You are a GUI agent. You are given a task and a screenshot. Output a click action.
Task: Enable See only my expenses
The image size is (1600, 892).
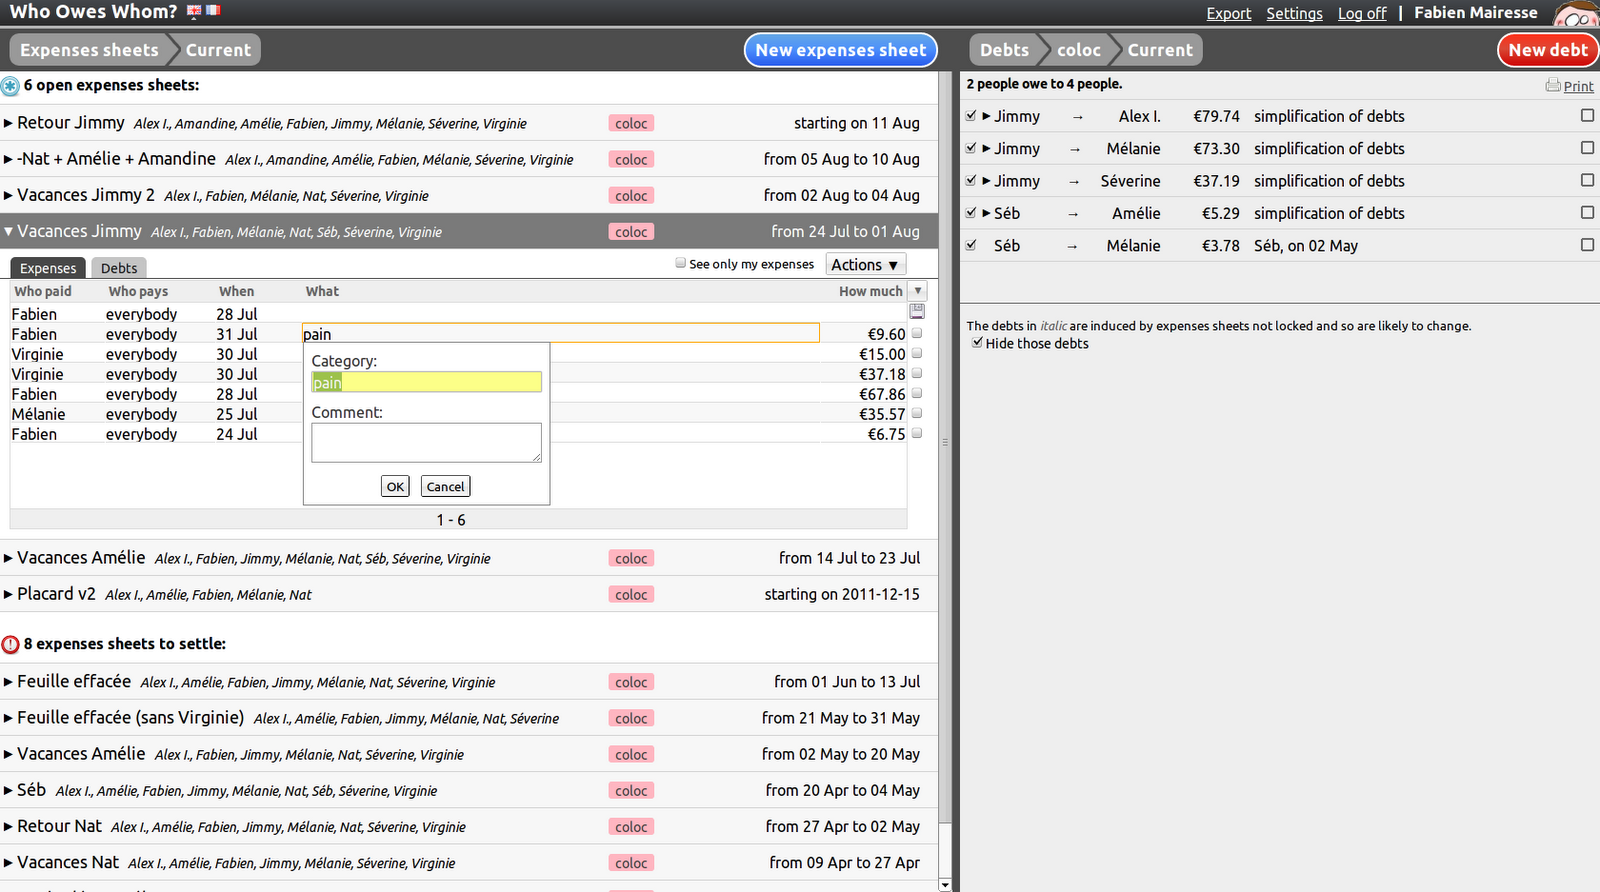680,263
